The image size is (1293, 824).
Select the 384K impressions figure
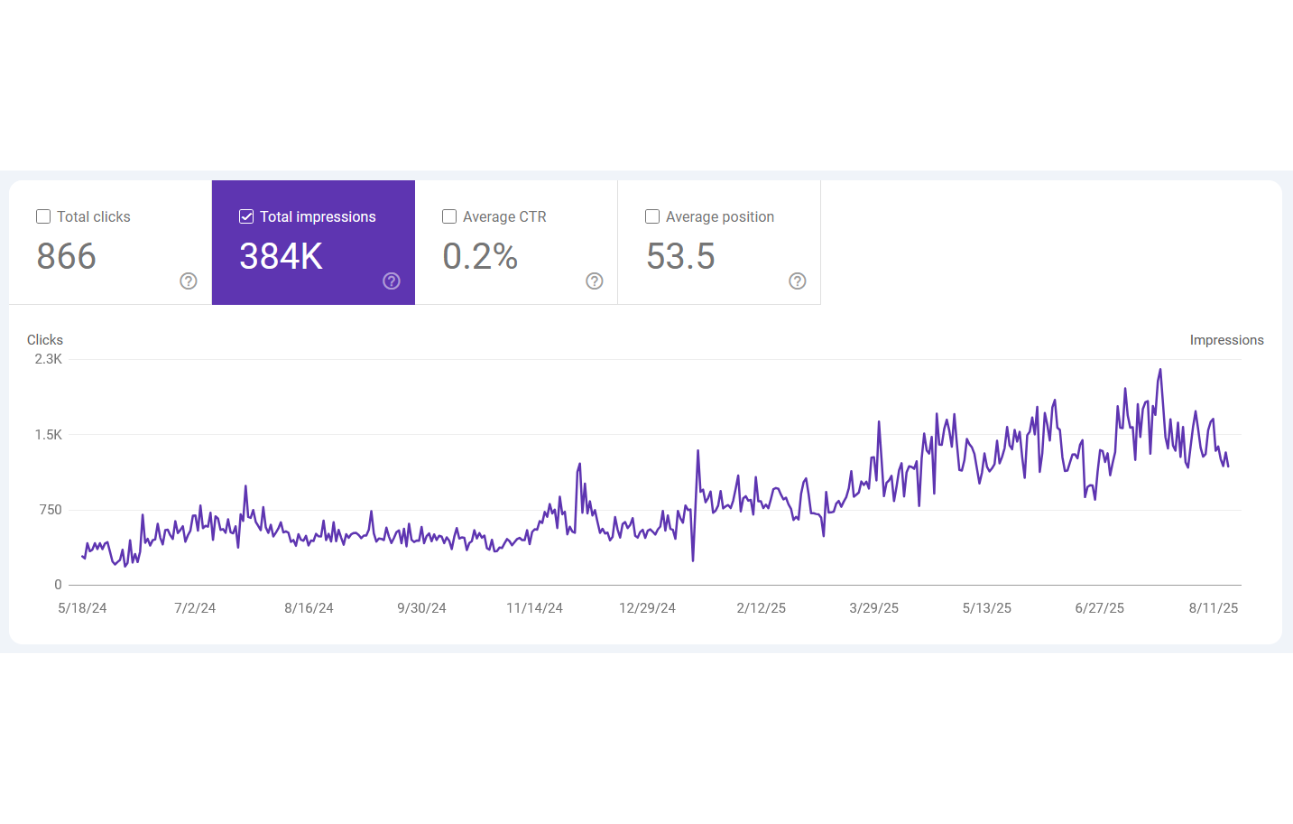(x=281, y=257)
